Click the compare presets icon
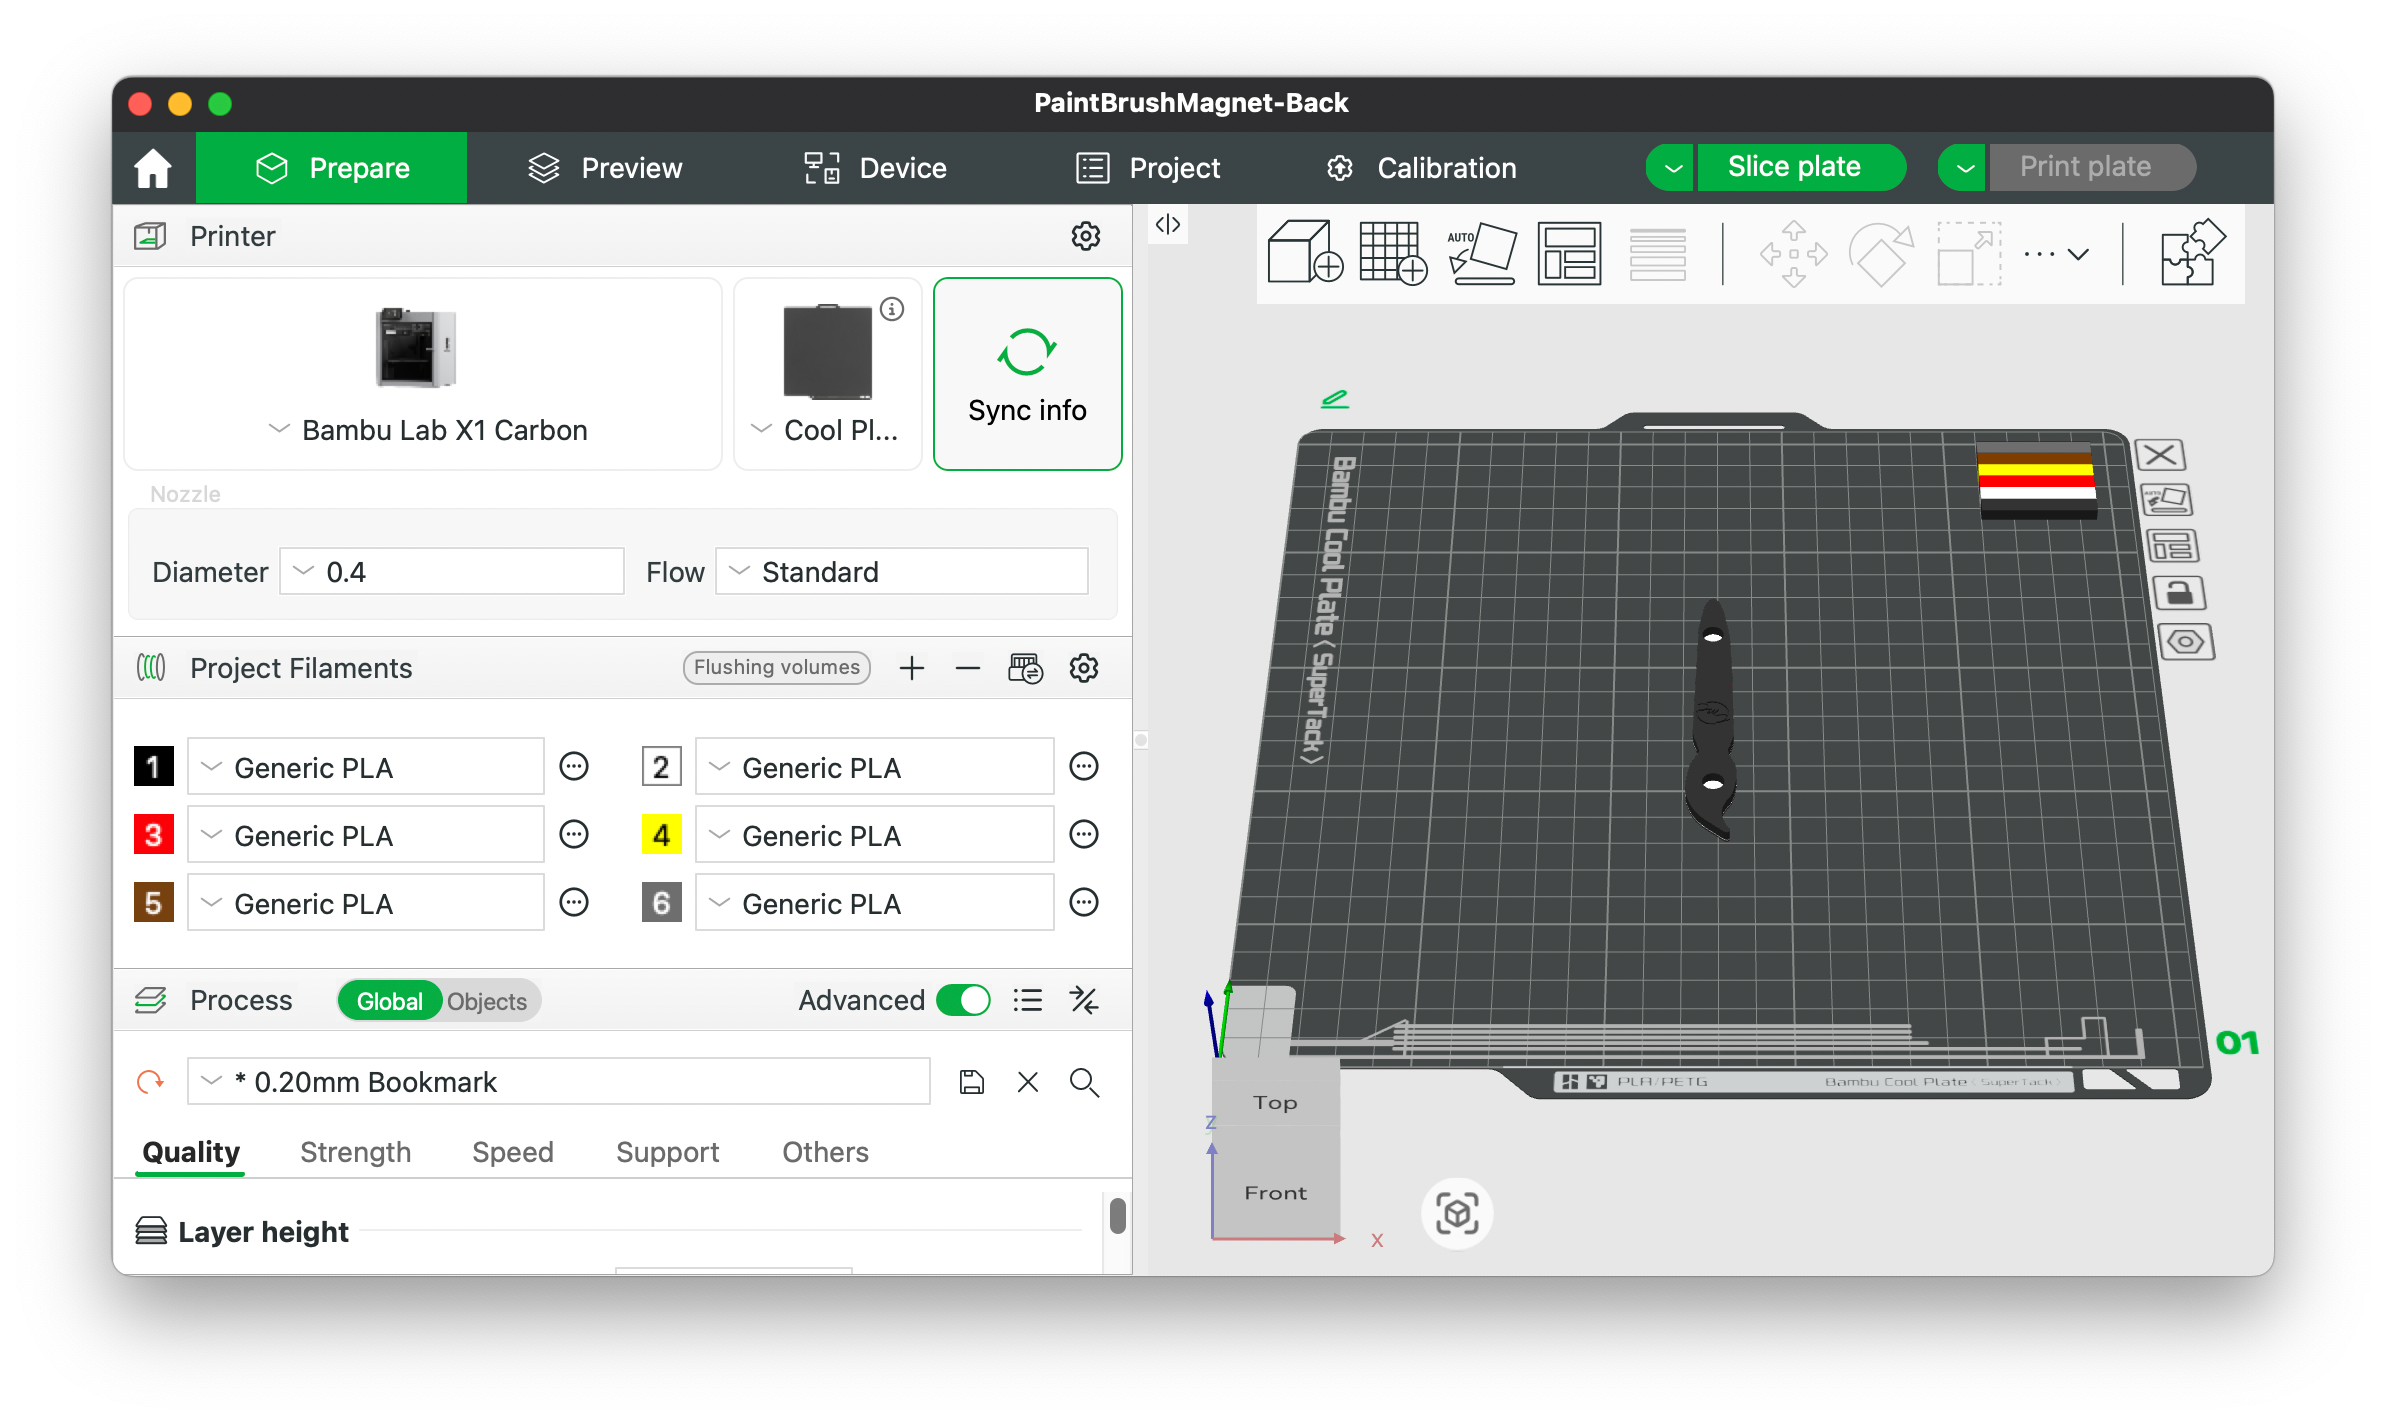The width and height of the screenshot is (2386, 1424). tap(1084, 1000)
